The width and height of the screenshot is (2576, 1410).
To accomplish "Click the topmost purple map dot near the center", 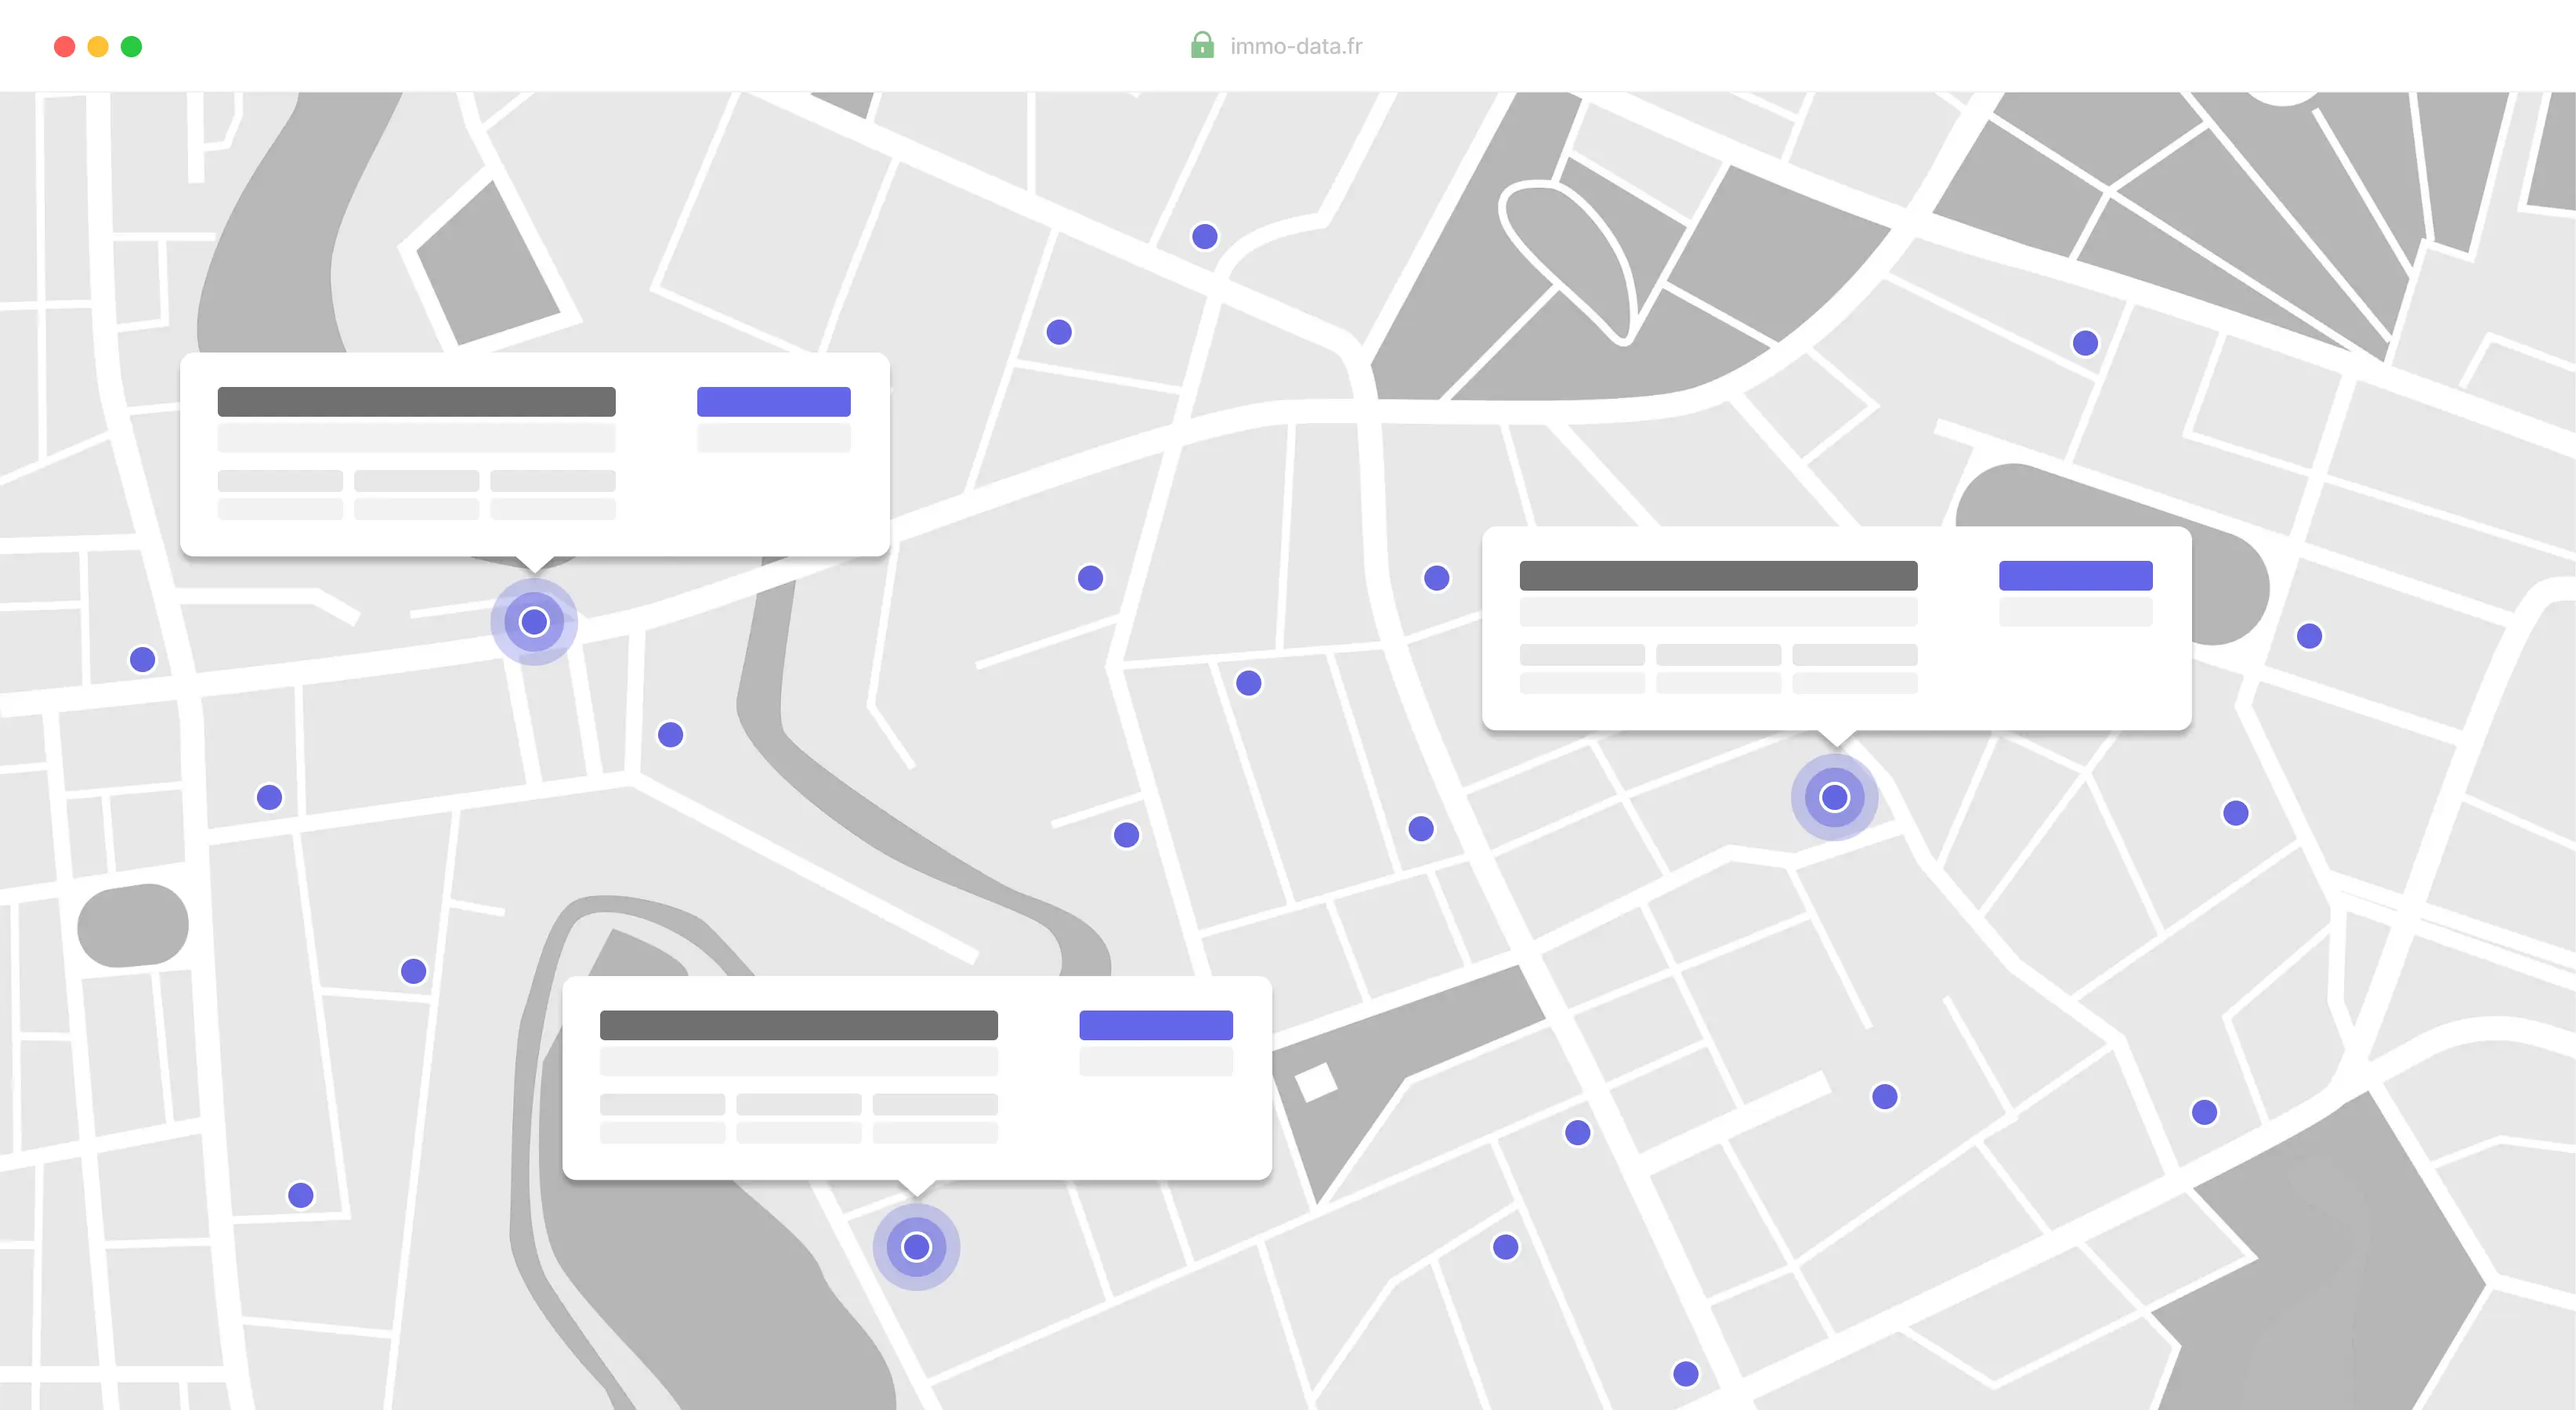I will click(1204, 236).
